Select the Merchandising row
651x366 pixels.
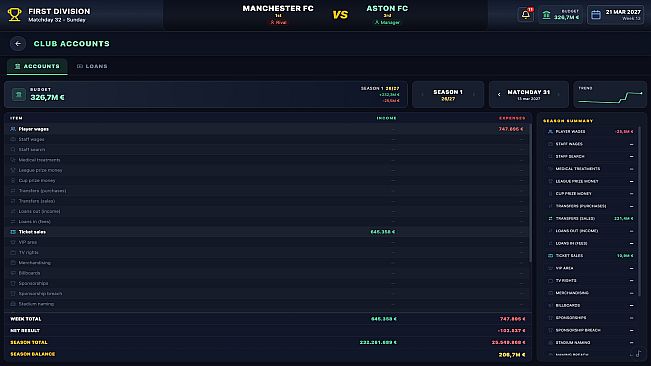coord(268,263)
